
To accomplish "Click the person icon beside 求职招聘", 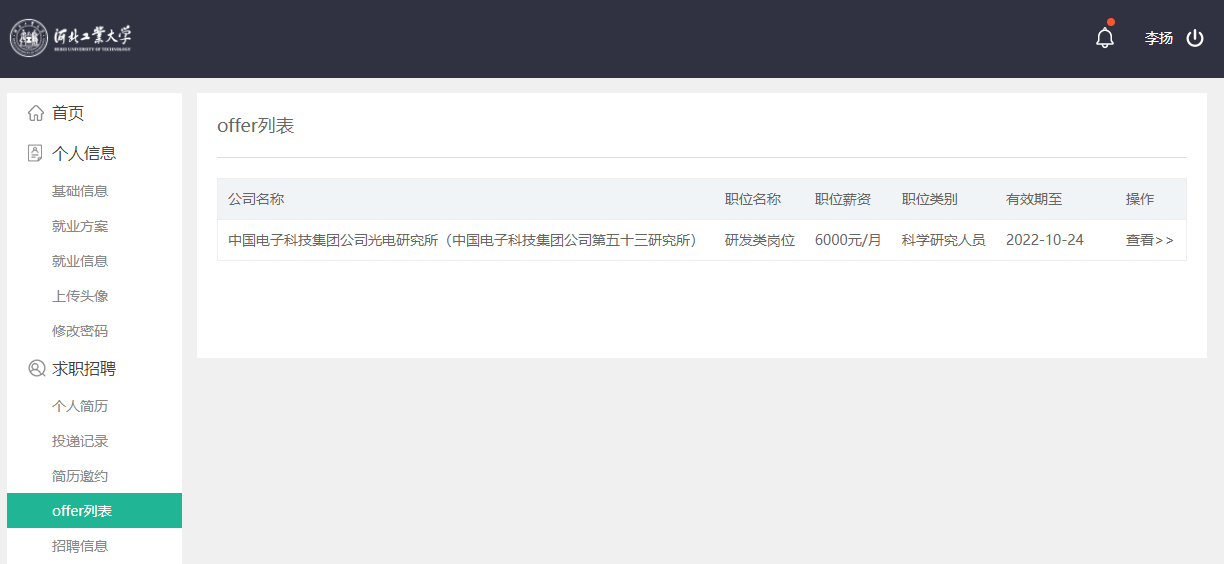I will [x=36, y=369].
